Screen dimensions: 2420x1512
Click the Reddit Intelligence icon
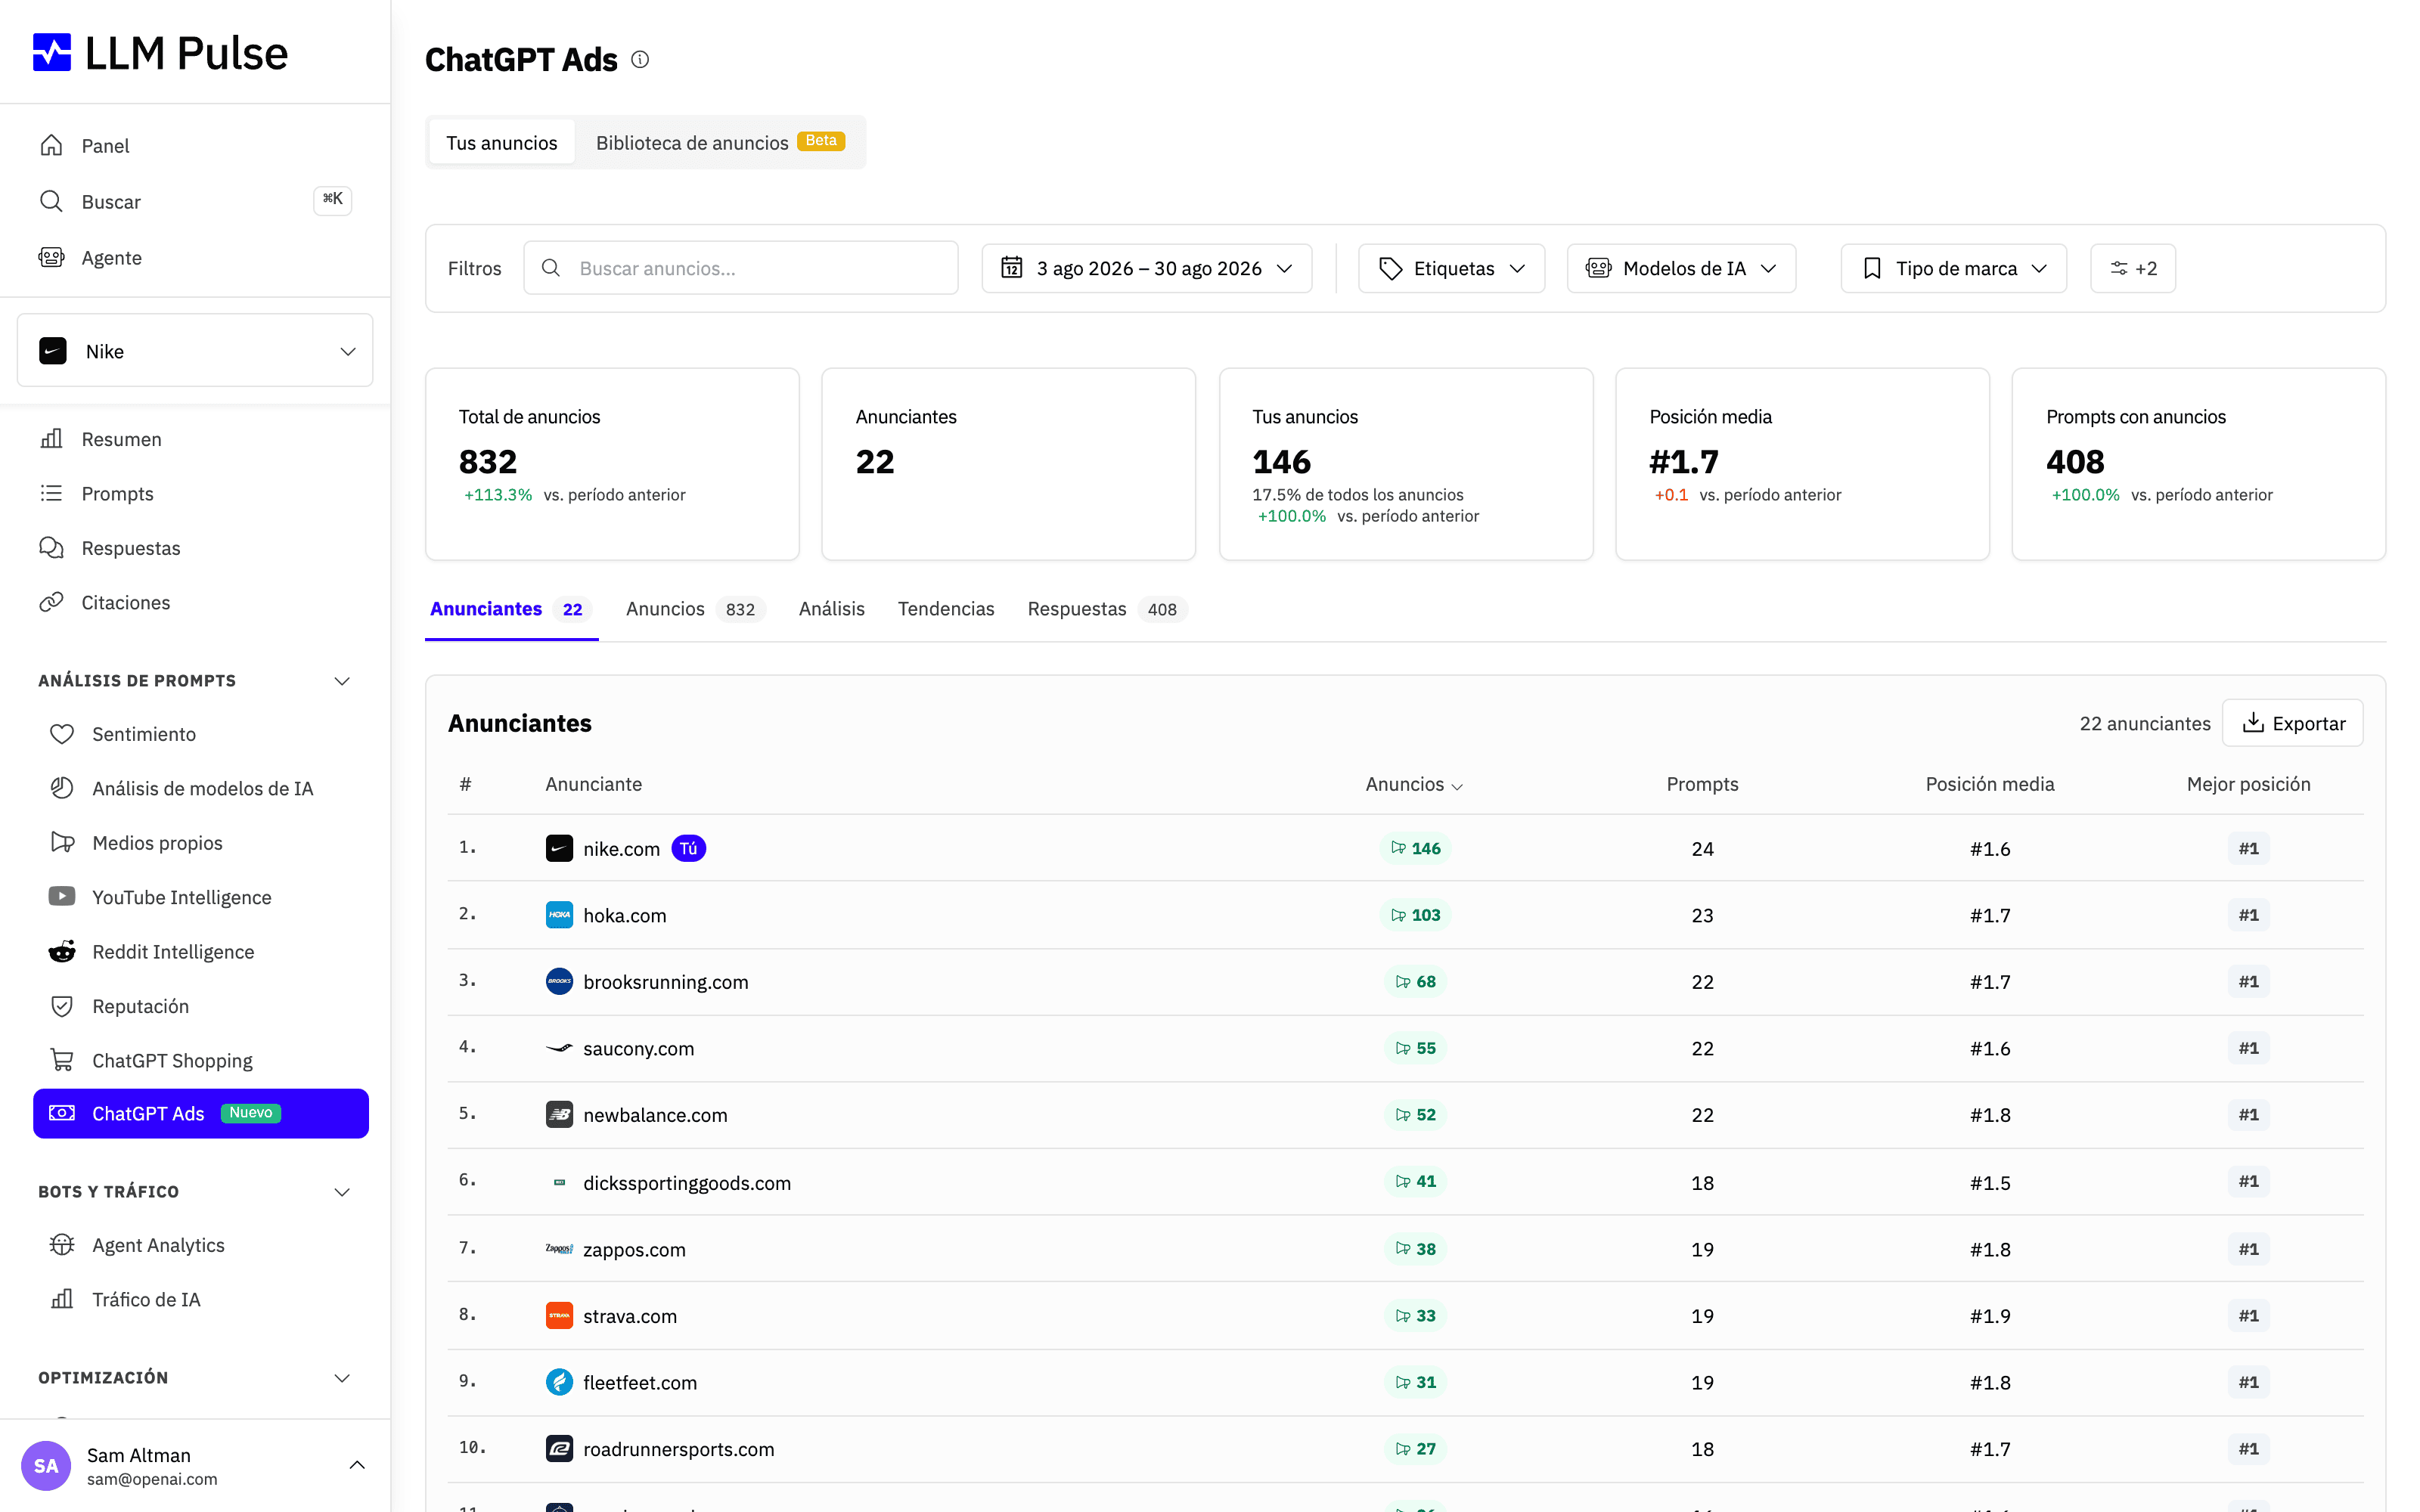click(x=62, y=951)
